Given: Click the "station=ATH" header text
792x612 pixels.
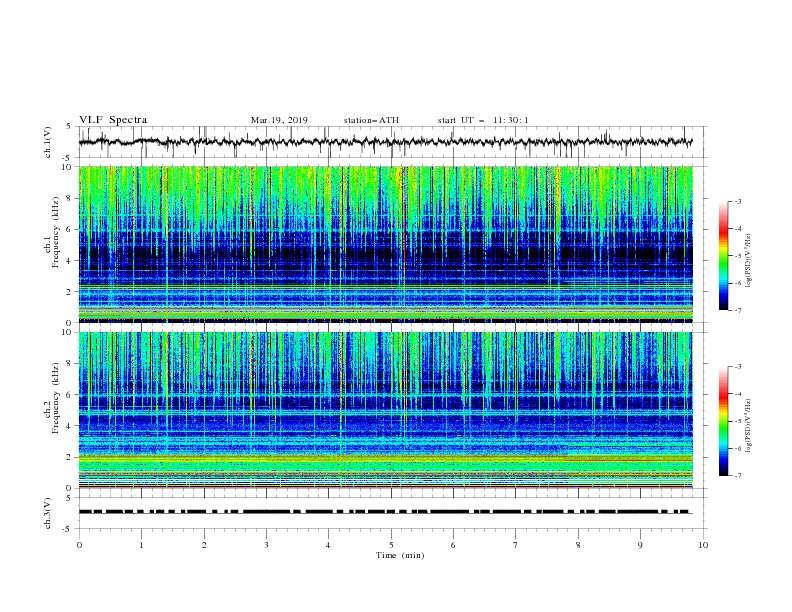Looking at the screenshot, I should (371, 120).
